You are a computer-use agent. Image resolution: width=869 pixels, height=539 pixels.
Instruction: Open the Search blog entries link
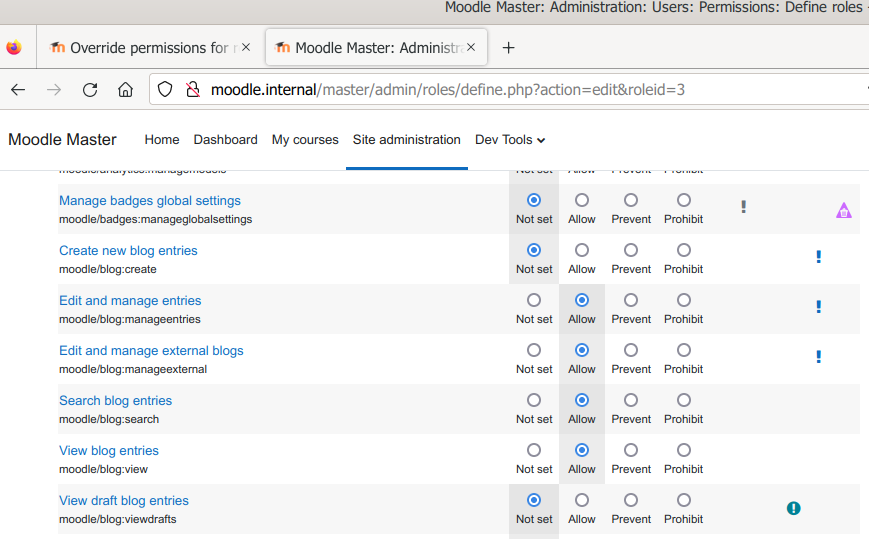tap(115, 401)
